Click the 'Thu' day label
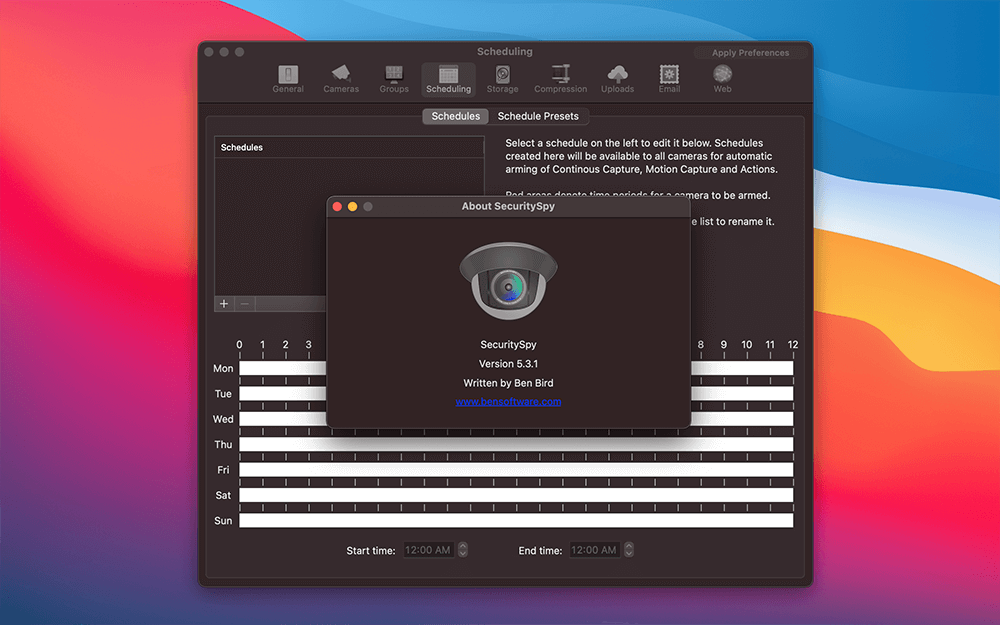 223,445
